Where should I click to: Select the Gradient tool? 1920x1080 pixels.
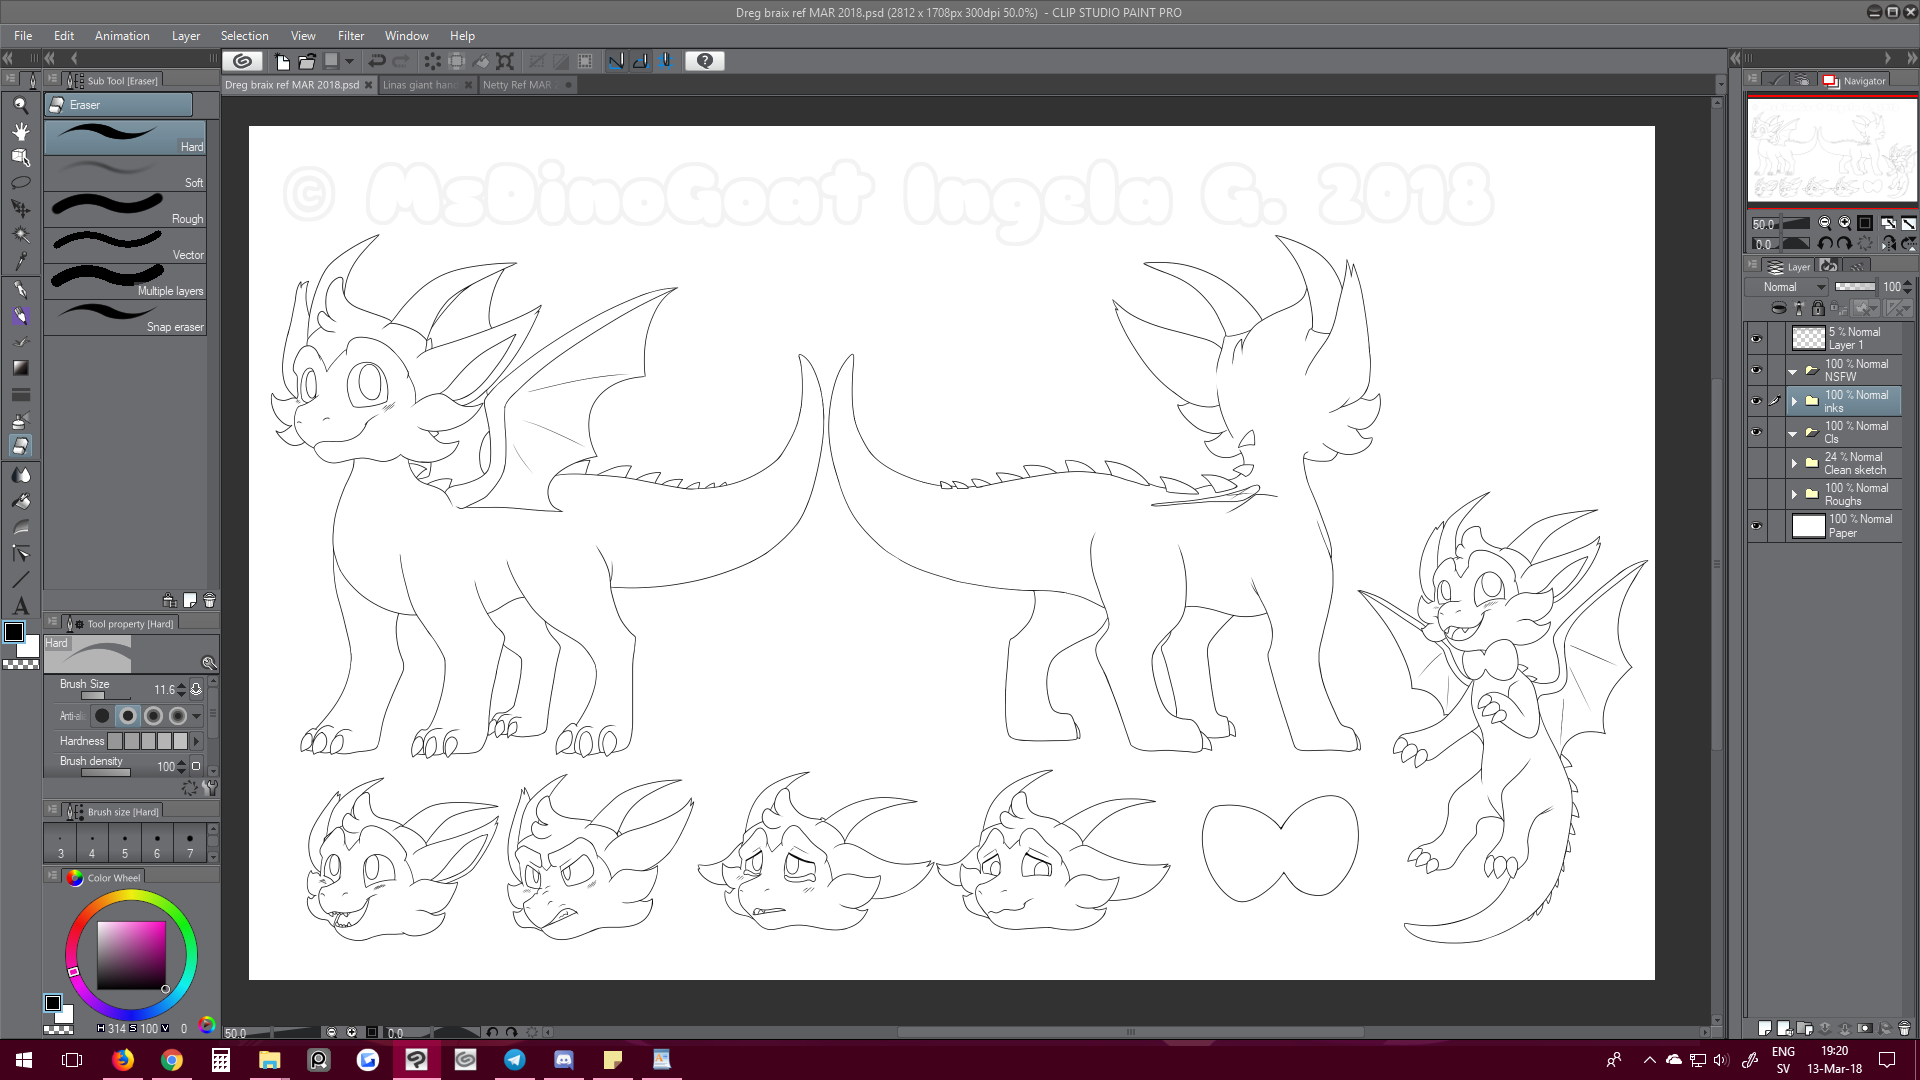pos(20,368)
